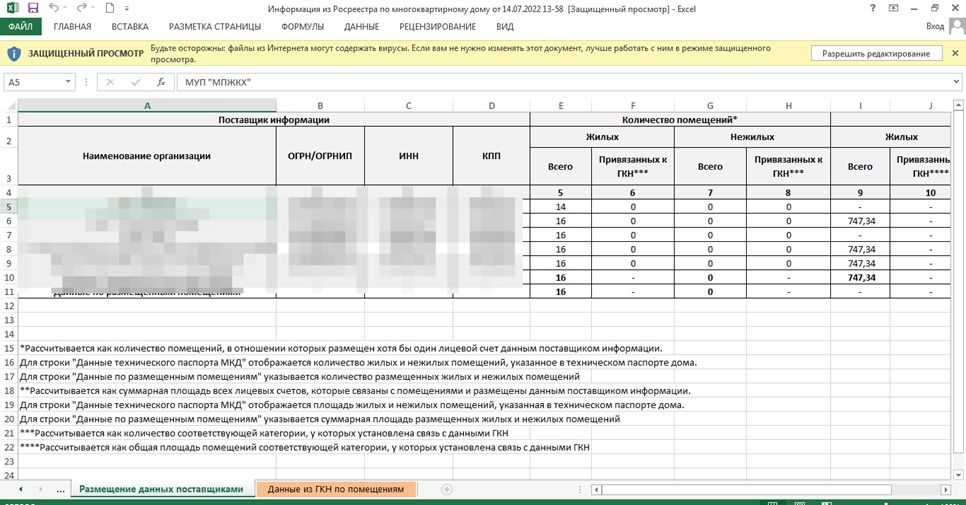Click the formula bar Enter checkmark icon
The image size is (966, 505).
coord(136,82)
